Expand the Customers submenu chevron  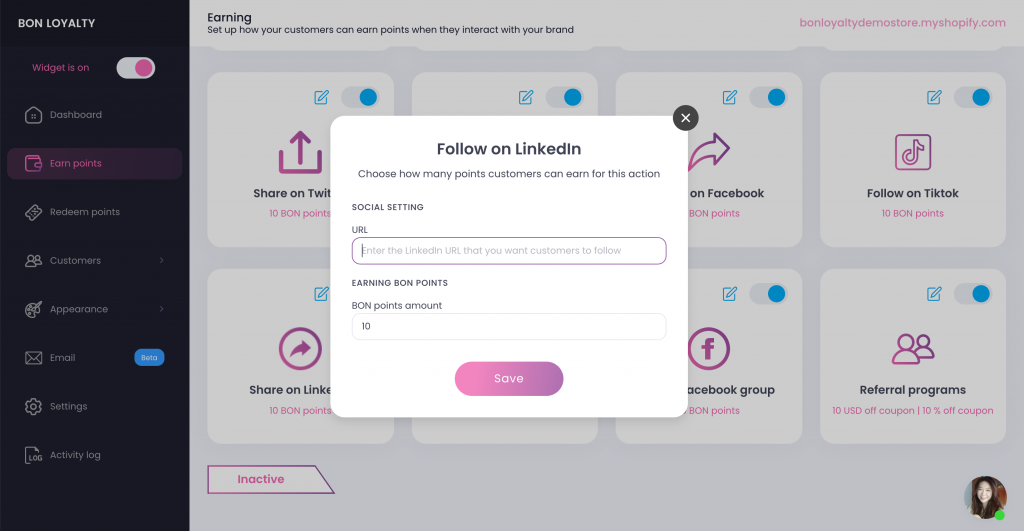(x=161, y=261)
